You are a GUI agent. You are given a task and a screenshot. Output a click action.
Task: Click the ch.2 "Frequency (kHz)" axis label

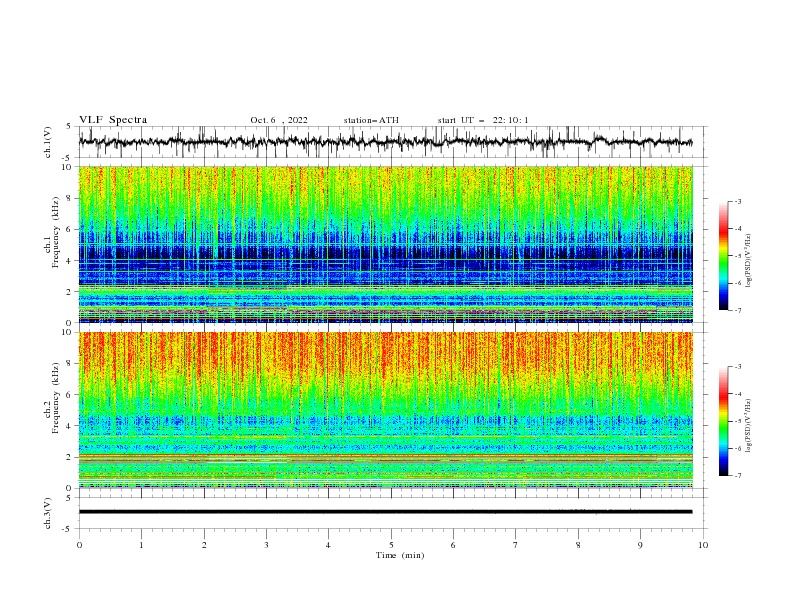click(x=56, y=398)
